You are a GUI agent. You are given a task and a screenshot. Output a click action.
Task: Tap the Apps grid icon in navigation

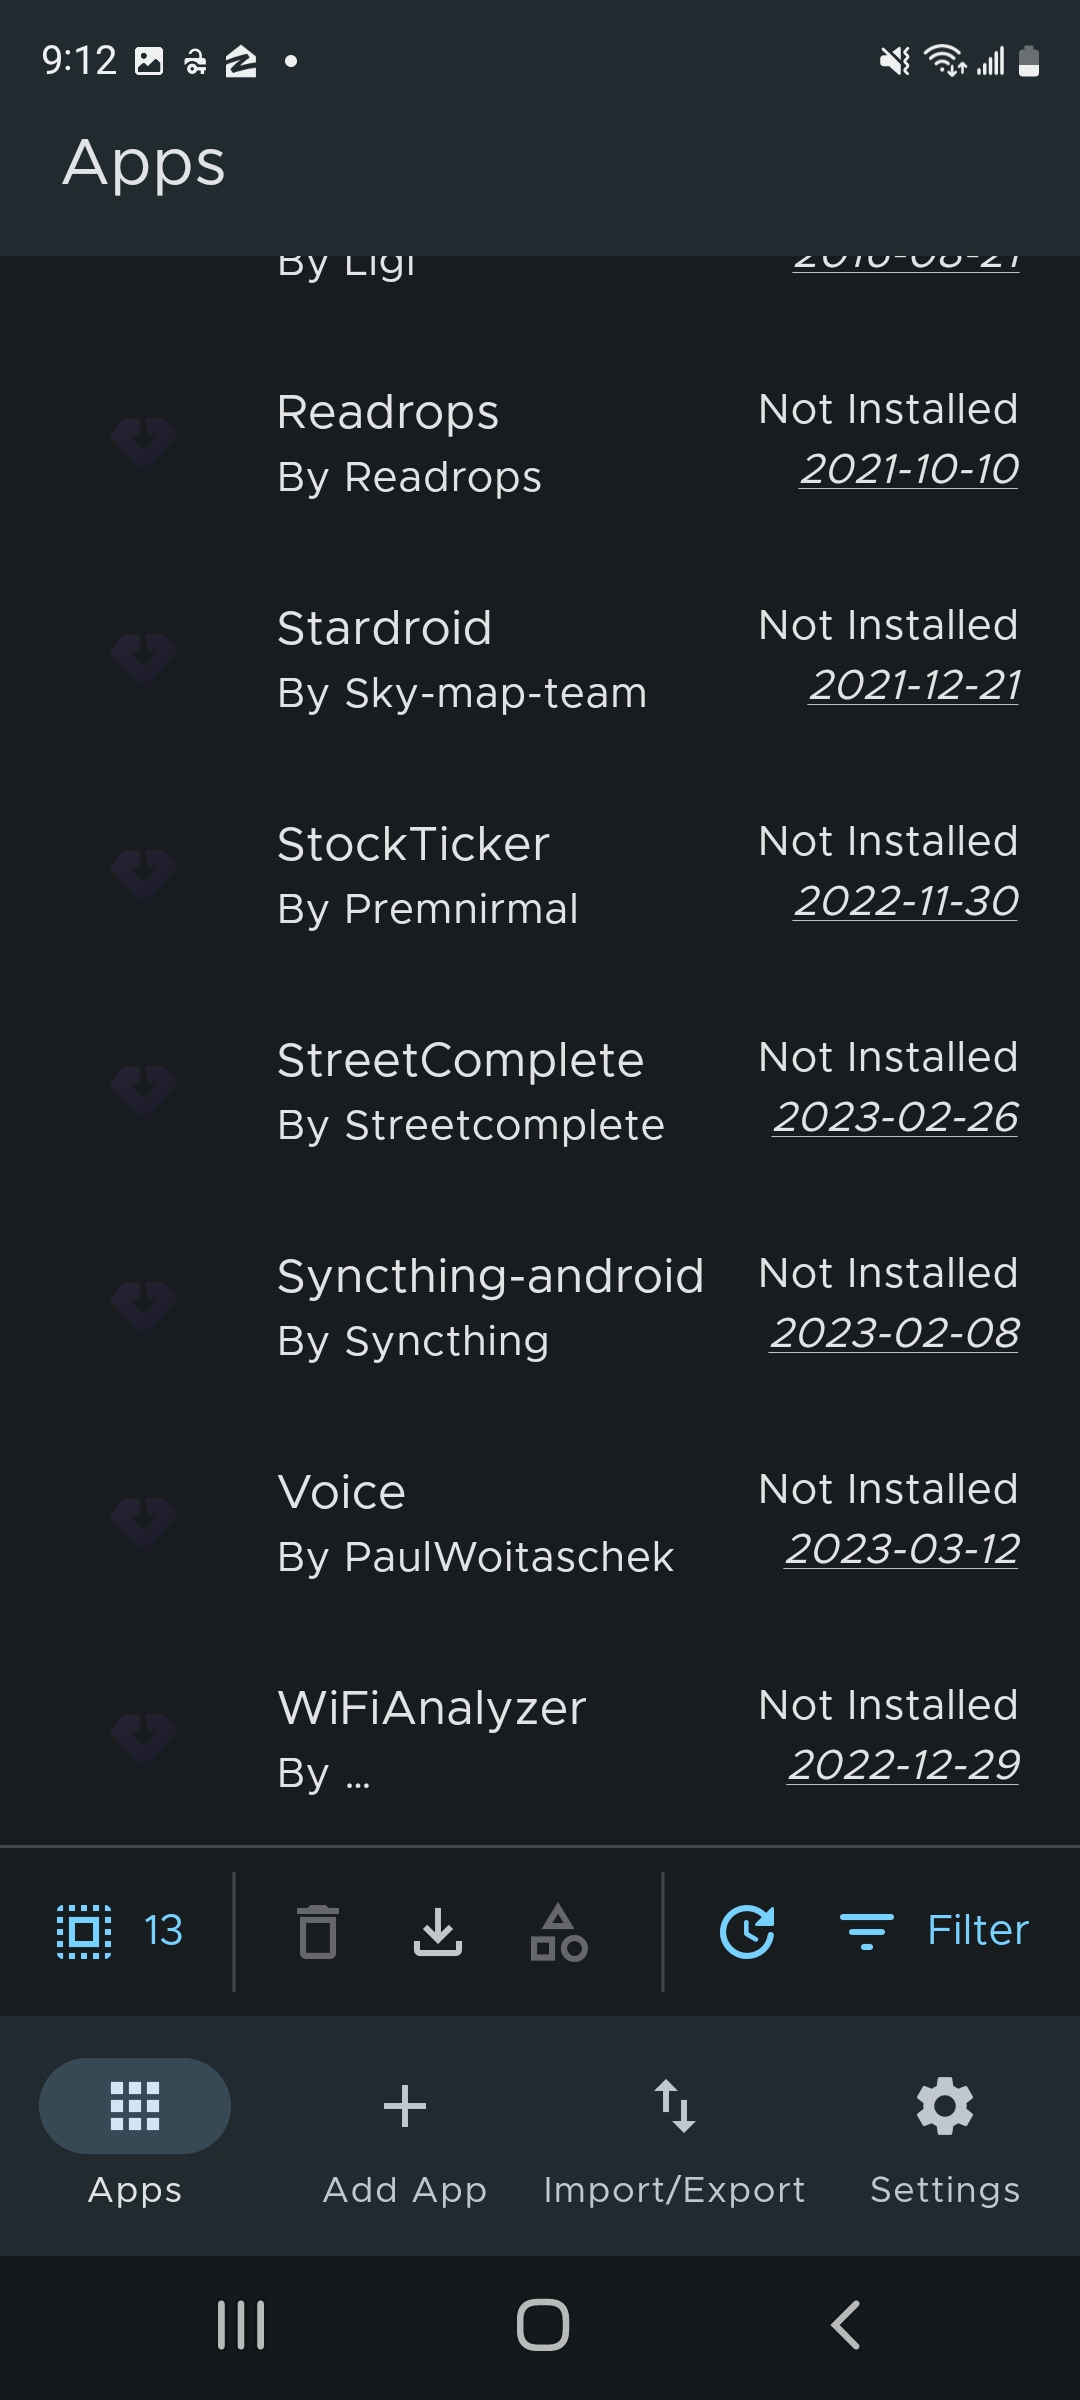135,2105
